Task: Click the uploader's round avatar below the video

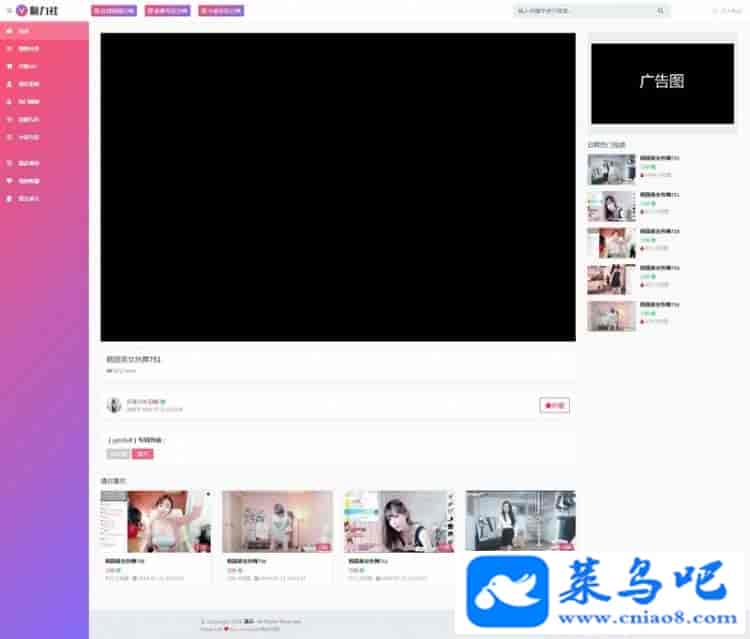Action: pyautogui.click(x=114, y=405)
